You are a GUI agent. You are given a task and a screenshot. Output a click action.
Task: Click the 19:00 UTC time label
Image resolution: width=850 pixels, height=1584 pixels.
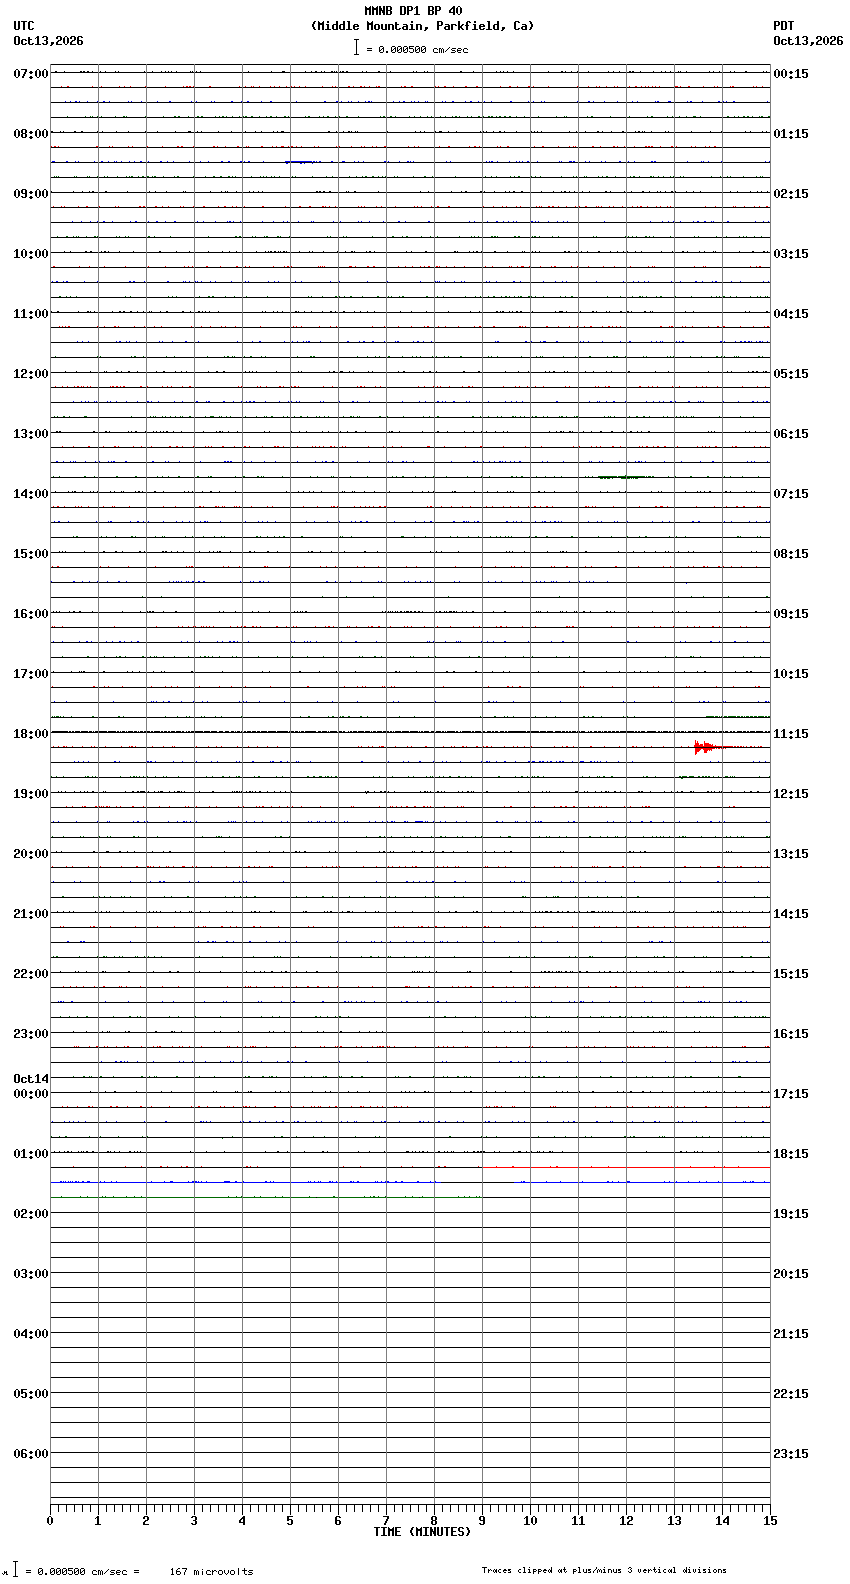(31, 794)
